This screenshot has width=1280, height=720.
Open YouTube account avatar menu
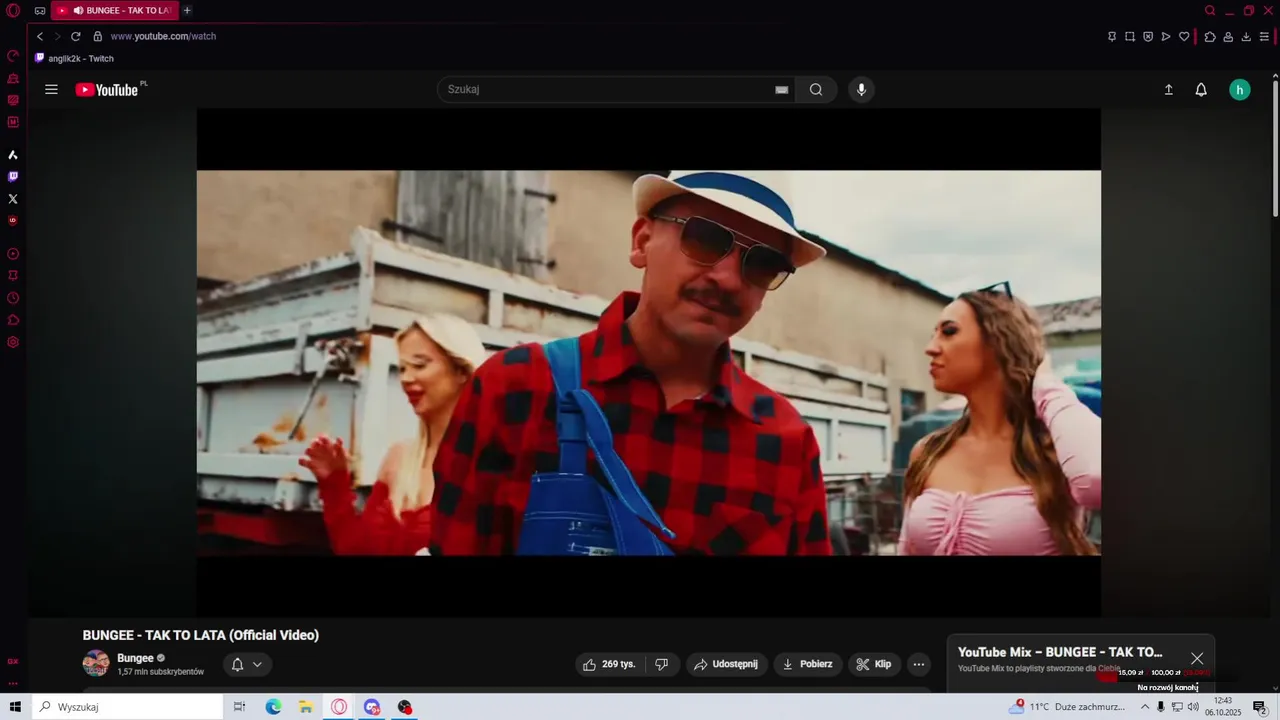coord(1240,90)
